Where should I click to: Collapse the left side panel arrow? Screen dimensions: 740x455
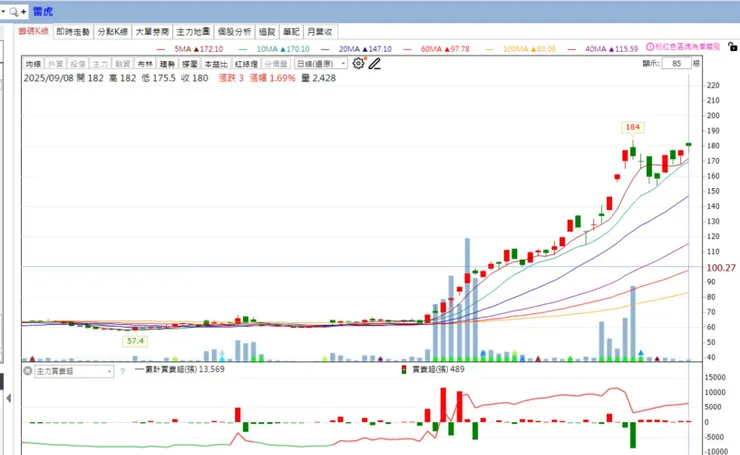8,398
